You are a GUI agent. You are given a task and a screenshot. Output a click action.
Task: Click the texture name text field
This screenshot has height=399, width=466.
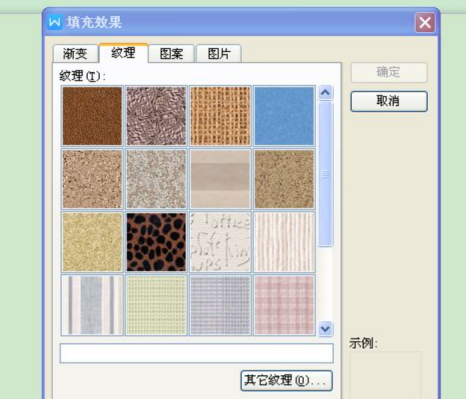(x=196, y=353)
